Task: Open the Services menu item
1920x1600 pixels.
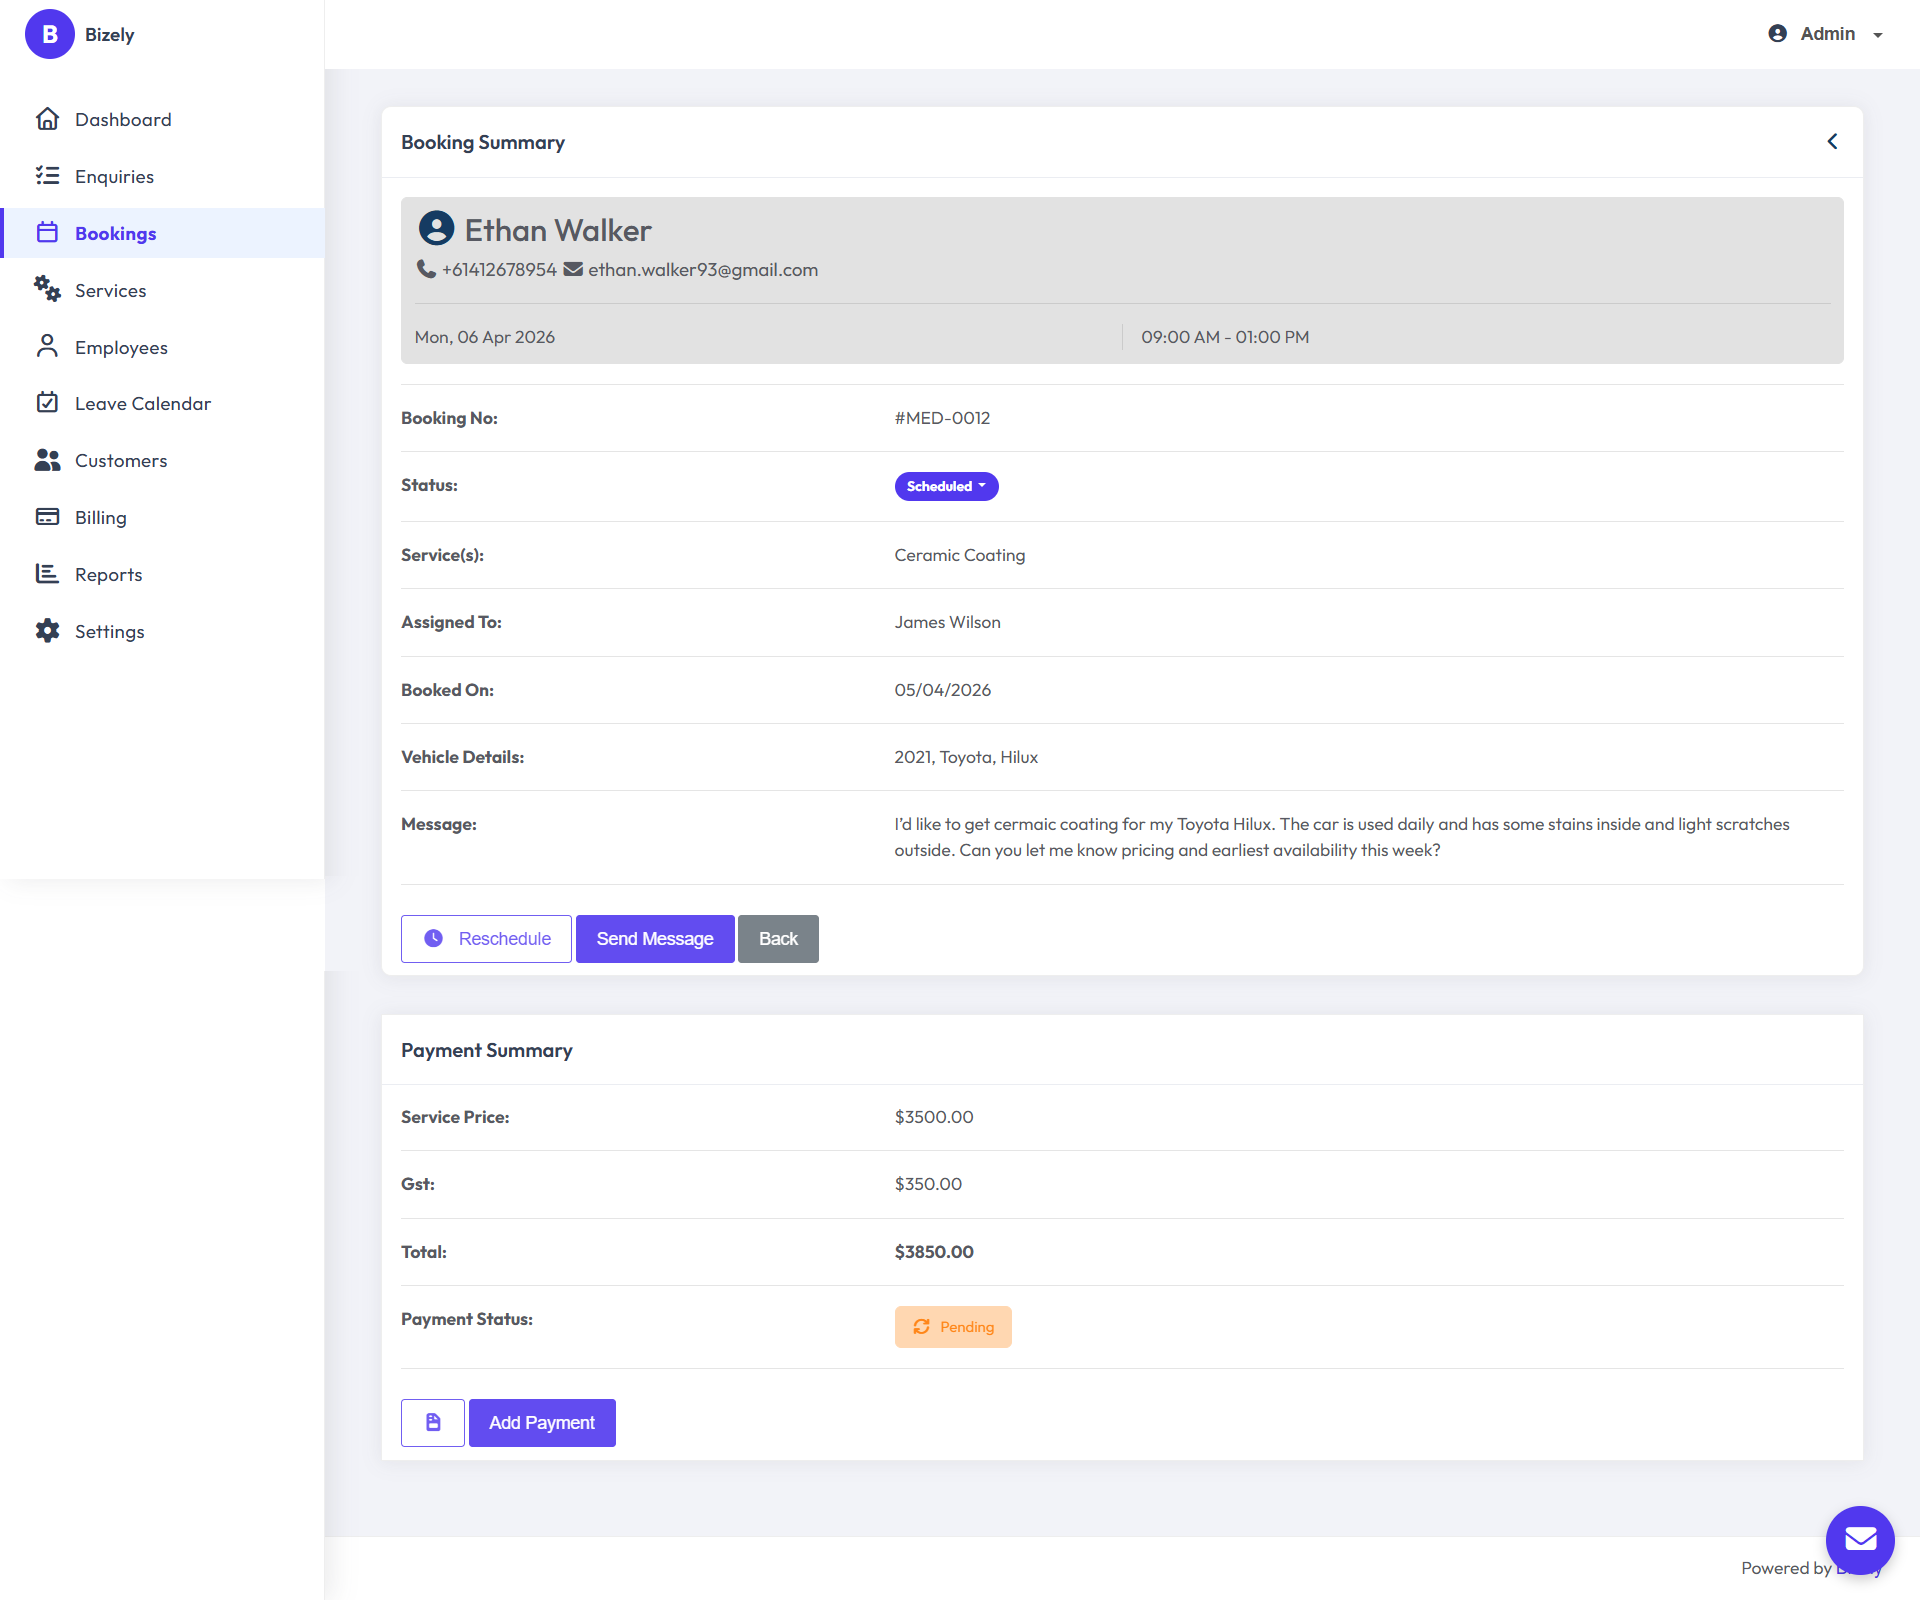Action: point(162,290)
